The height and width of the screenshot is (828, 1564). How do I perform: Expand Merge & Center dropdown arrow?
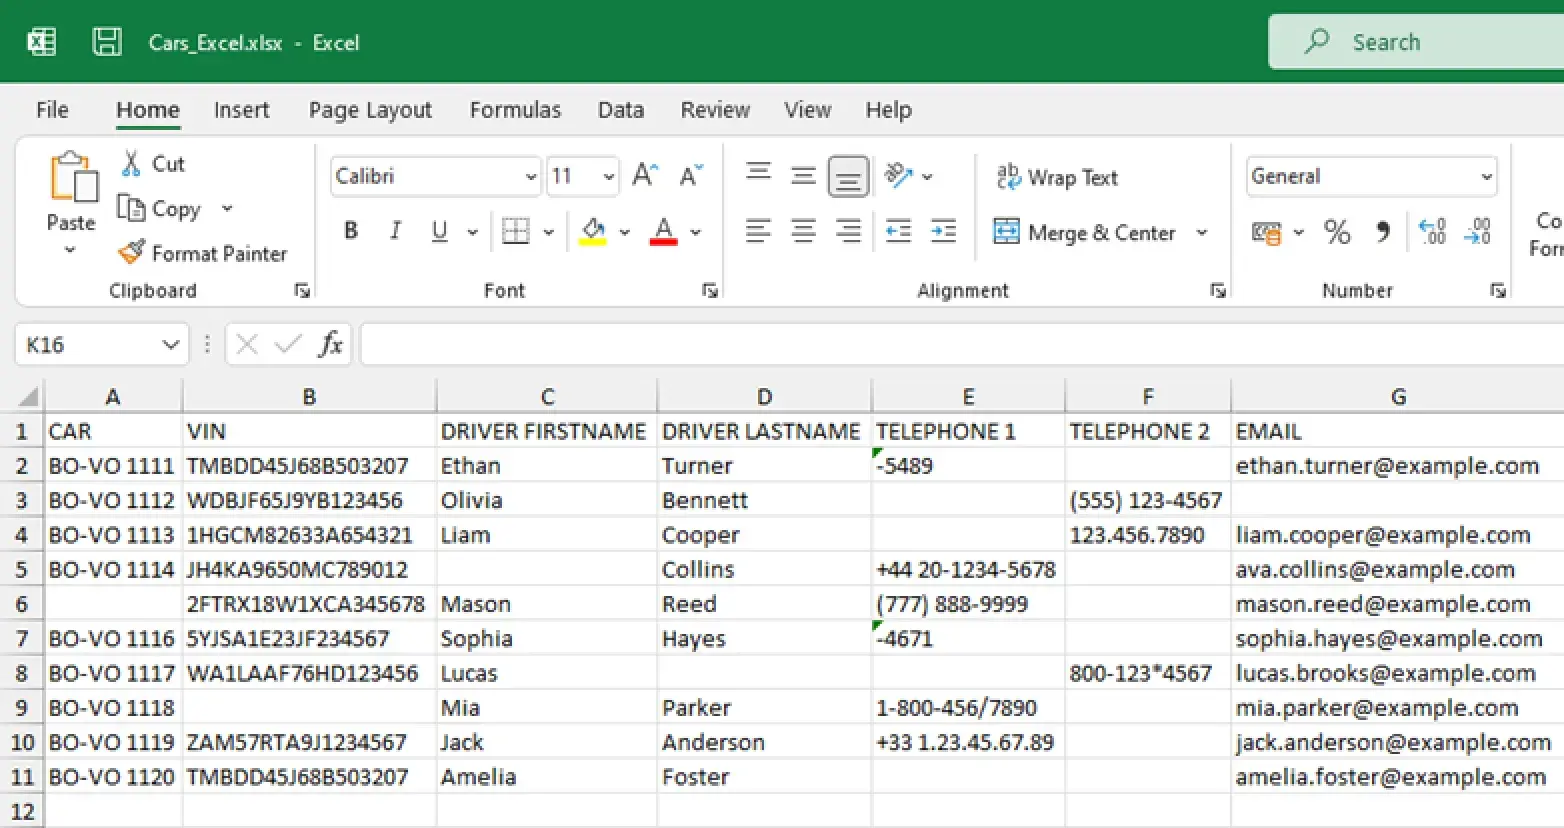pyautogui.click(x=1202, y=232)
